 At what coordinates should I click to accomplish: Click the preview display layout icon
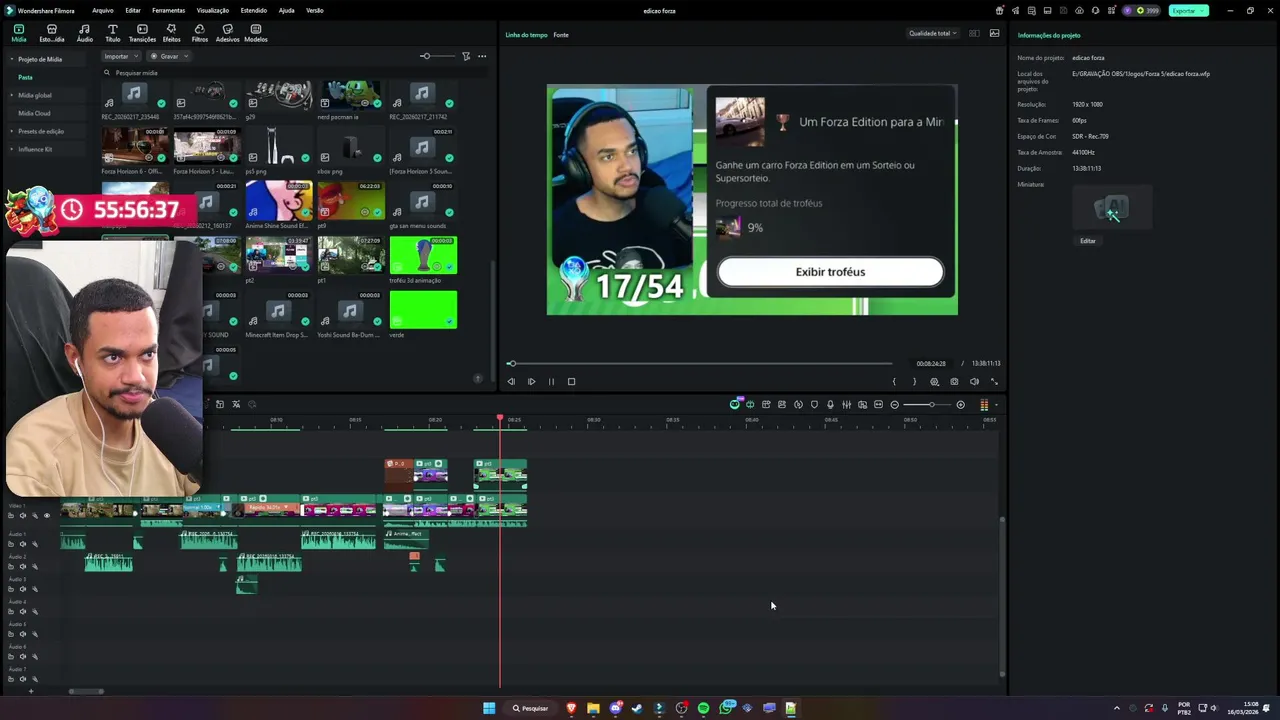point(974,33)
